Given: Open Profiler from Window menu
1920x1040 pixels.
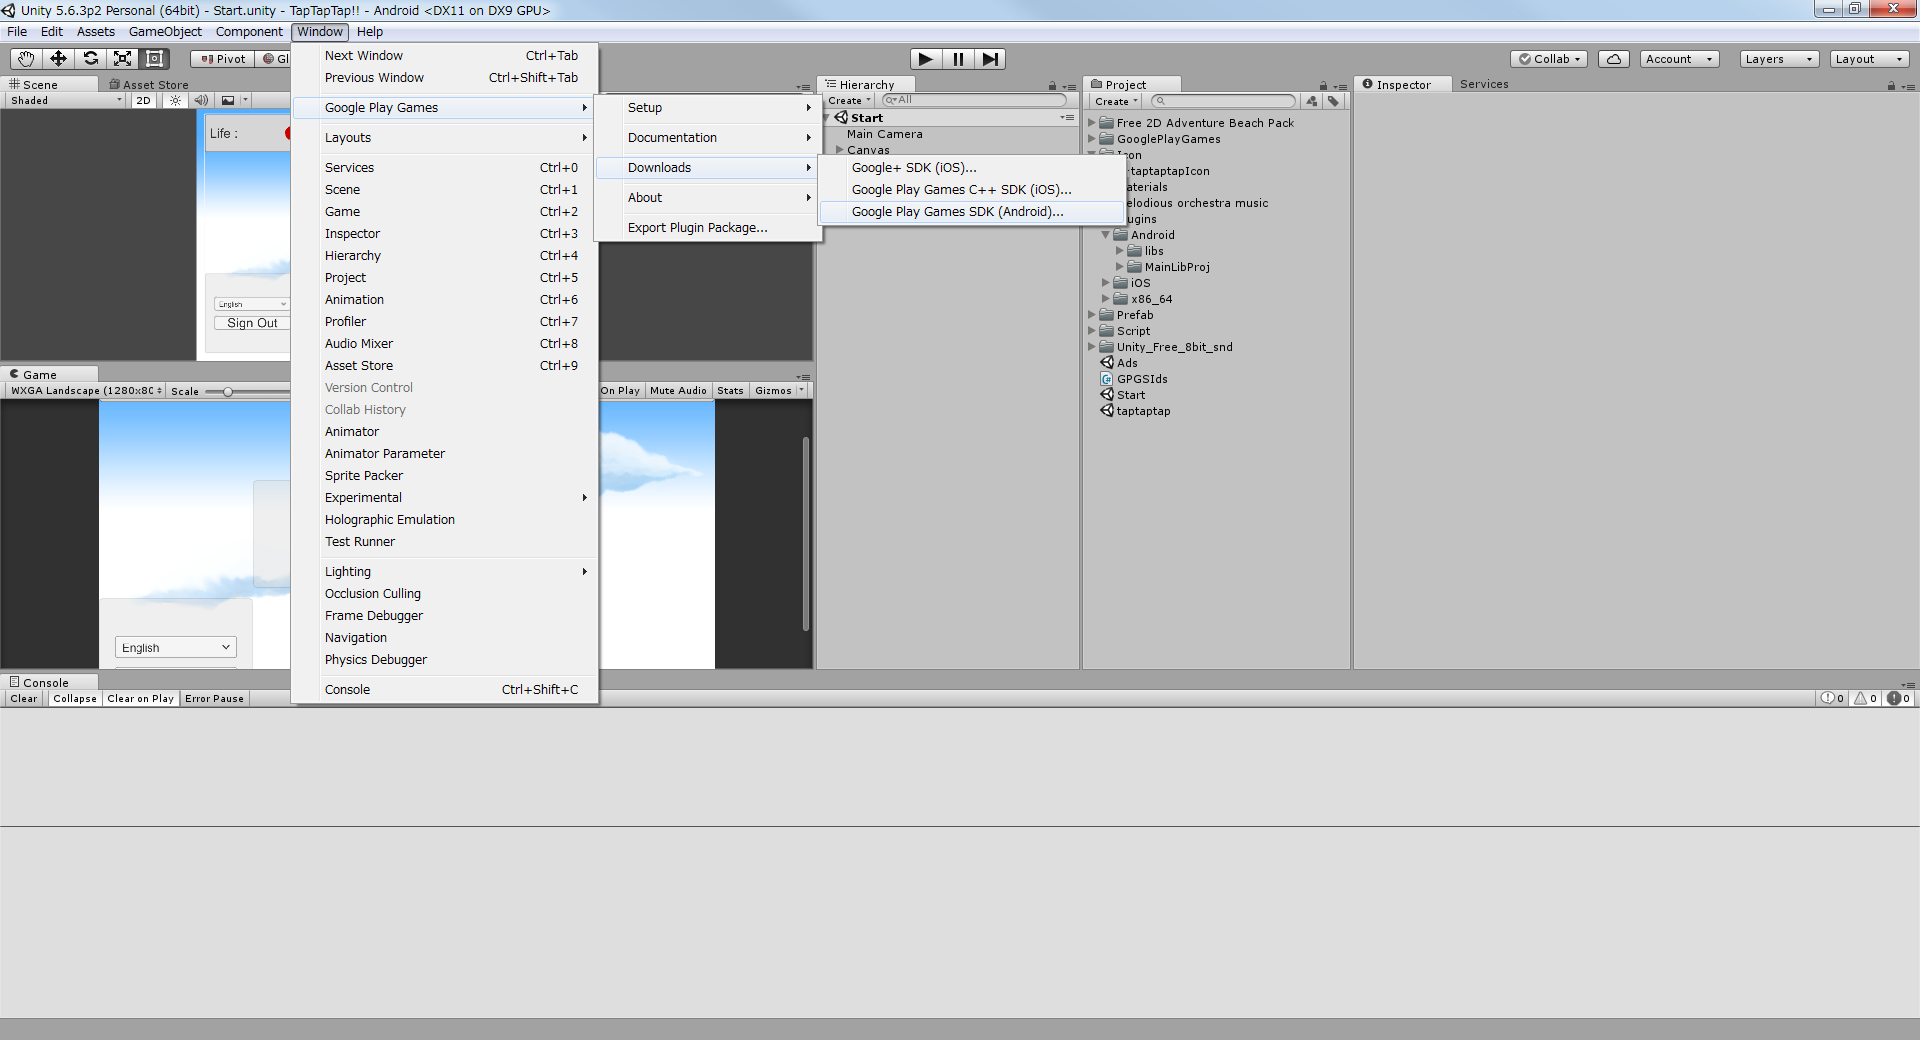Looking at the screenshot, I should pyautogui.click(x=444, y=321).
